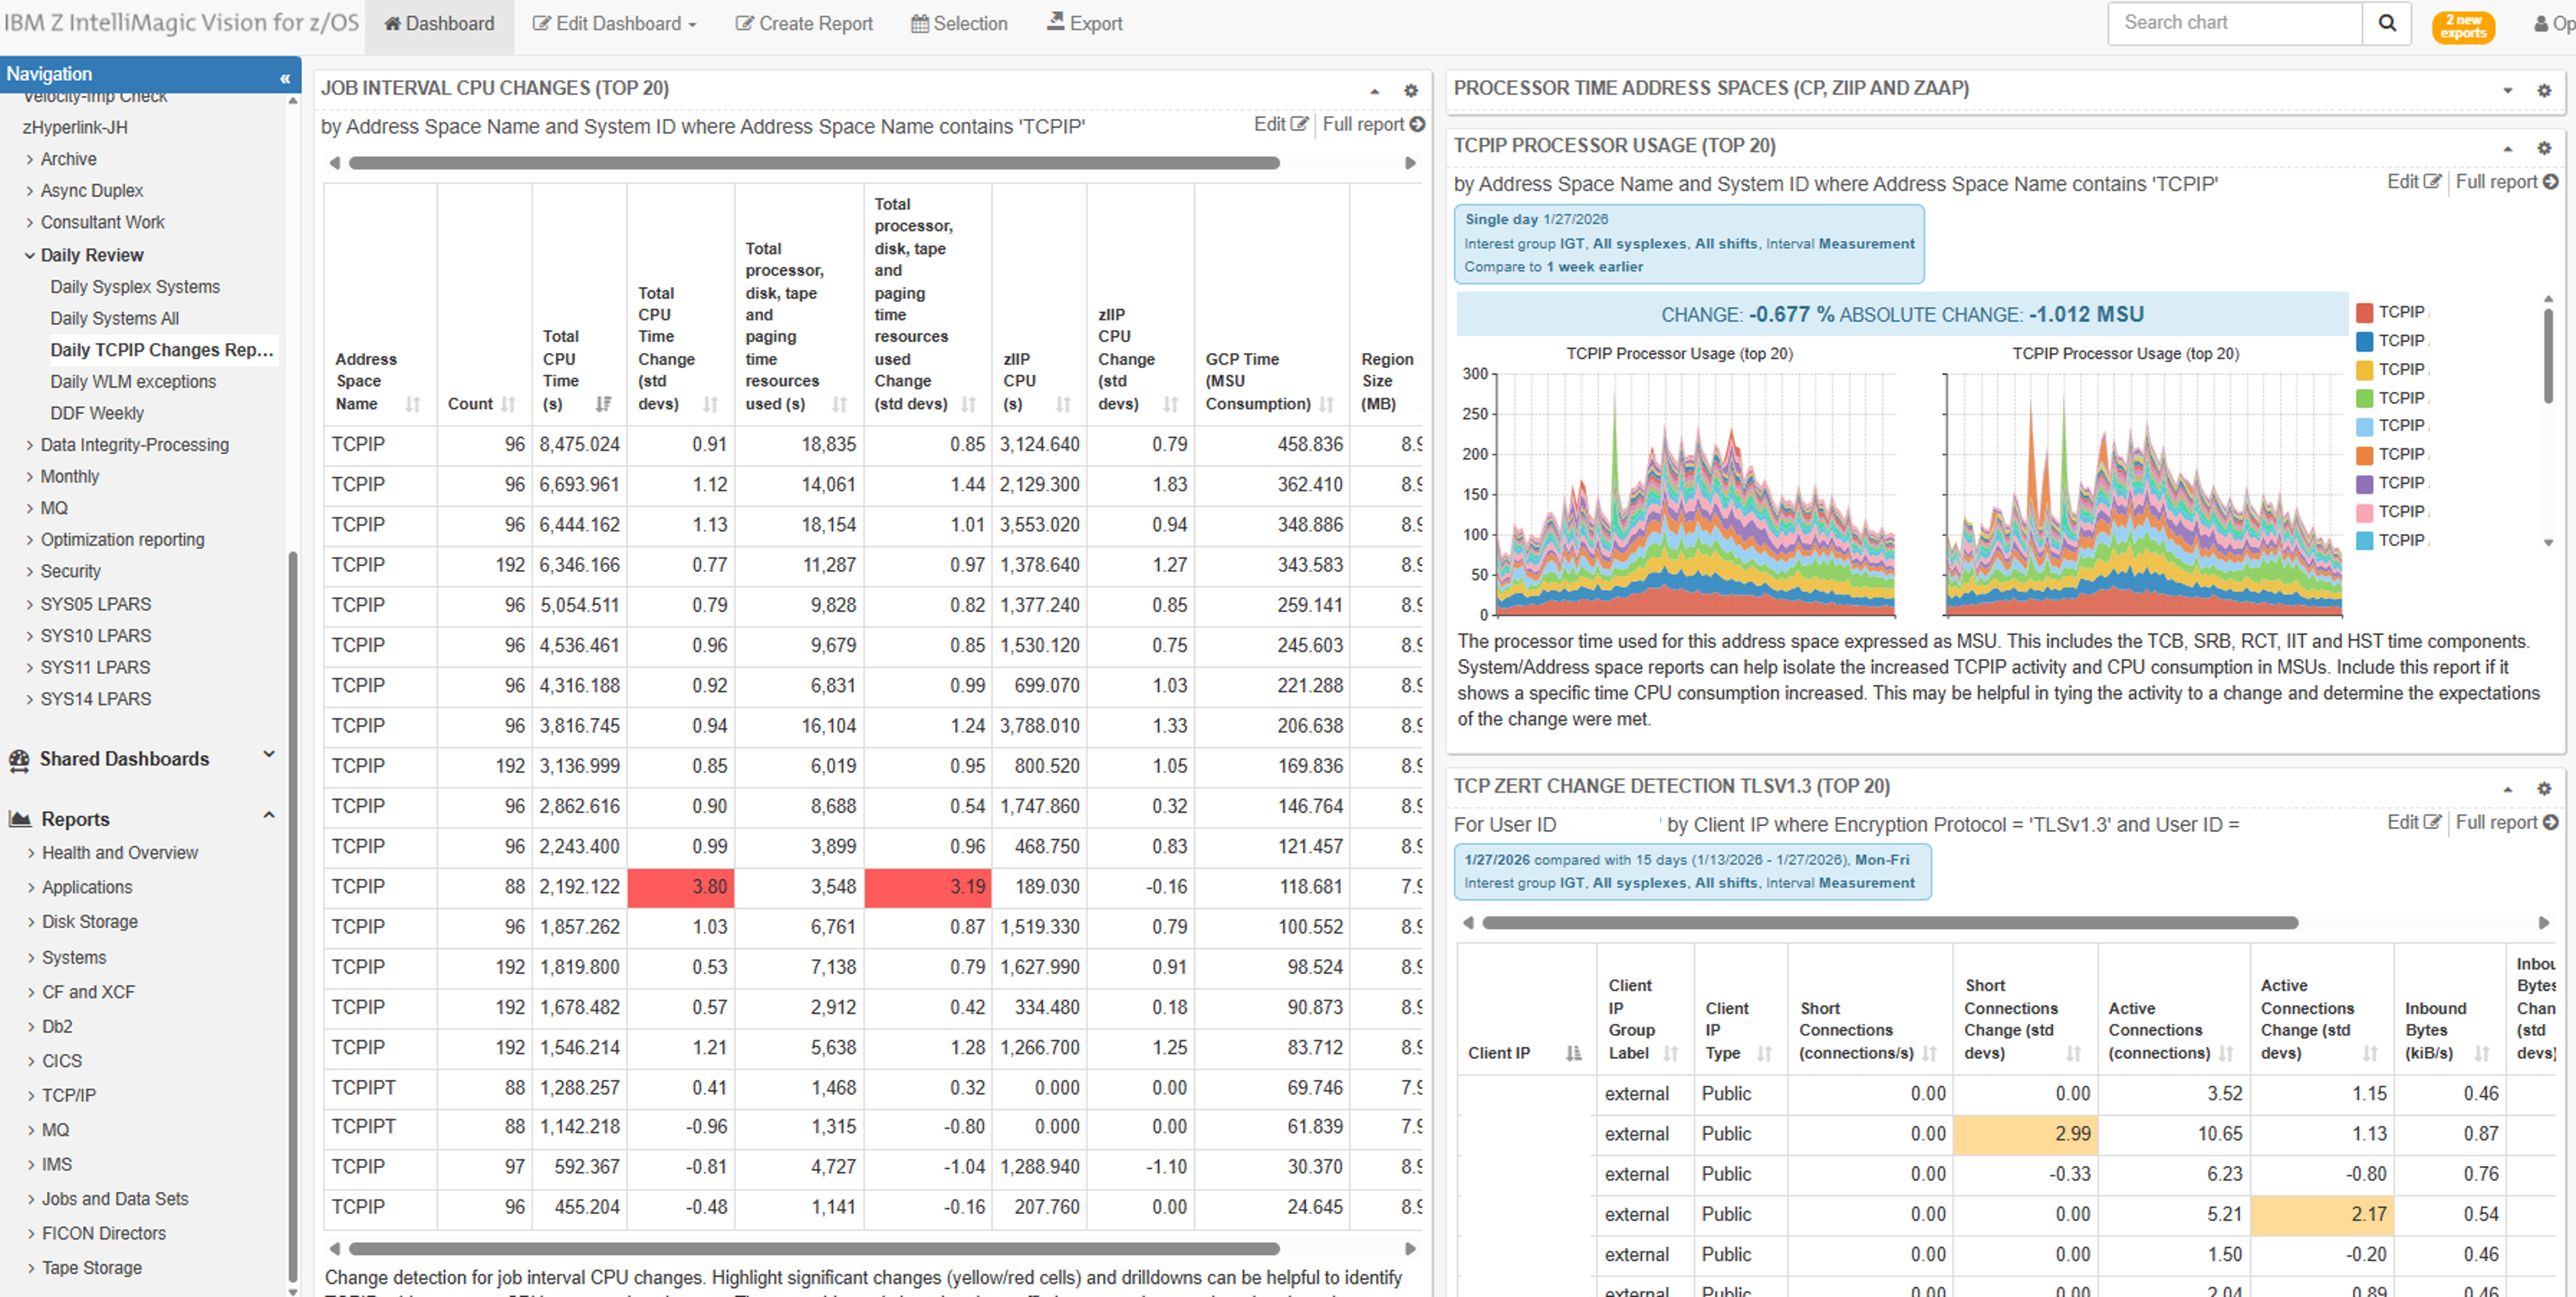Open Full report for TCPIP Processor Usage
Image resolution: width=2576 pixels, height=1297 pixels.
coord(2507,182)
